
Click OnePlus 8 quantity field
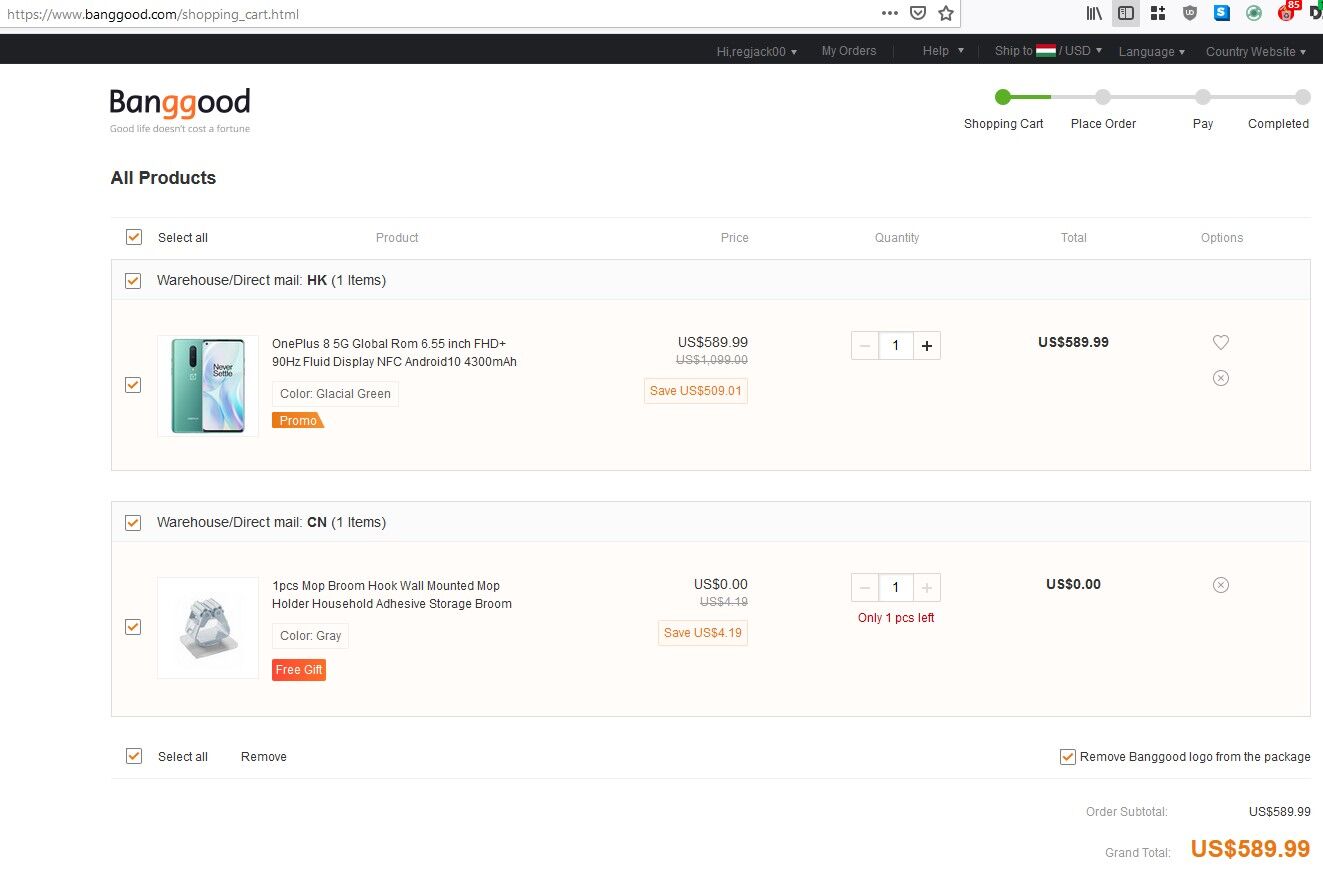click(x=896, y=346)
